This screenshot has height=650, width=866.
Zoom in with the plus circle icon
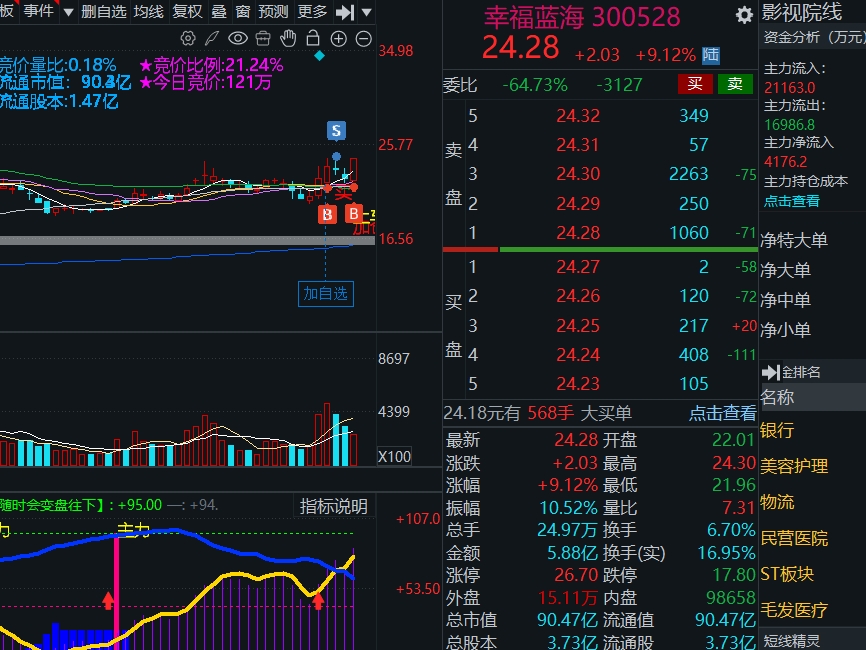[x=338, y=39]
